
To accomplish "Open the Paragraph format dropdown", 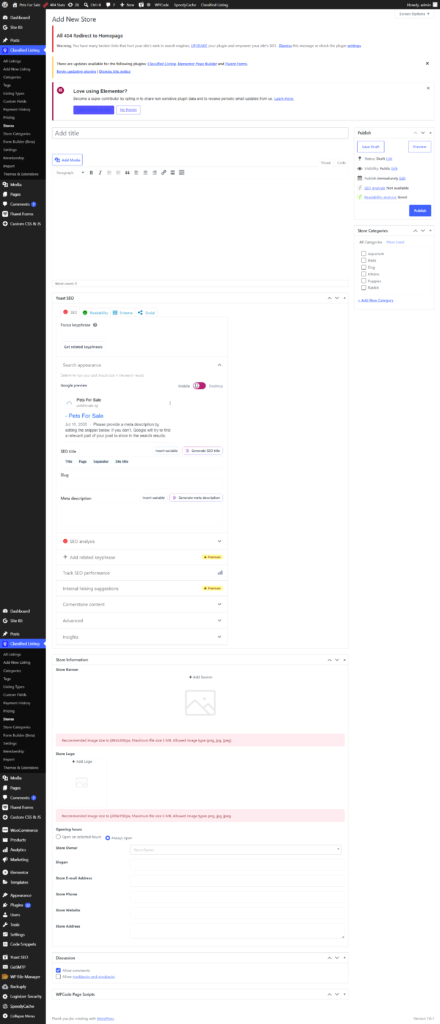I will tap(70, 172).
